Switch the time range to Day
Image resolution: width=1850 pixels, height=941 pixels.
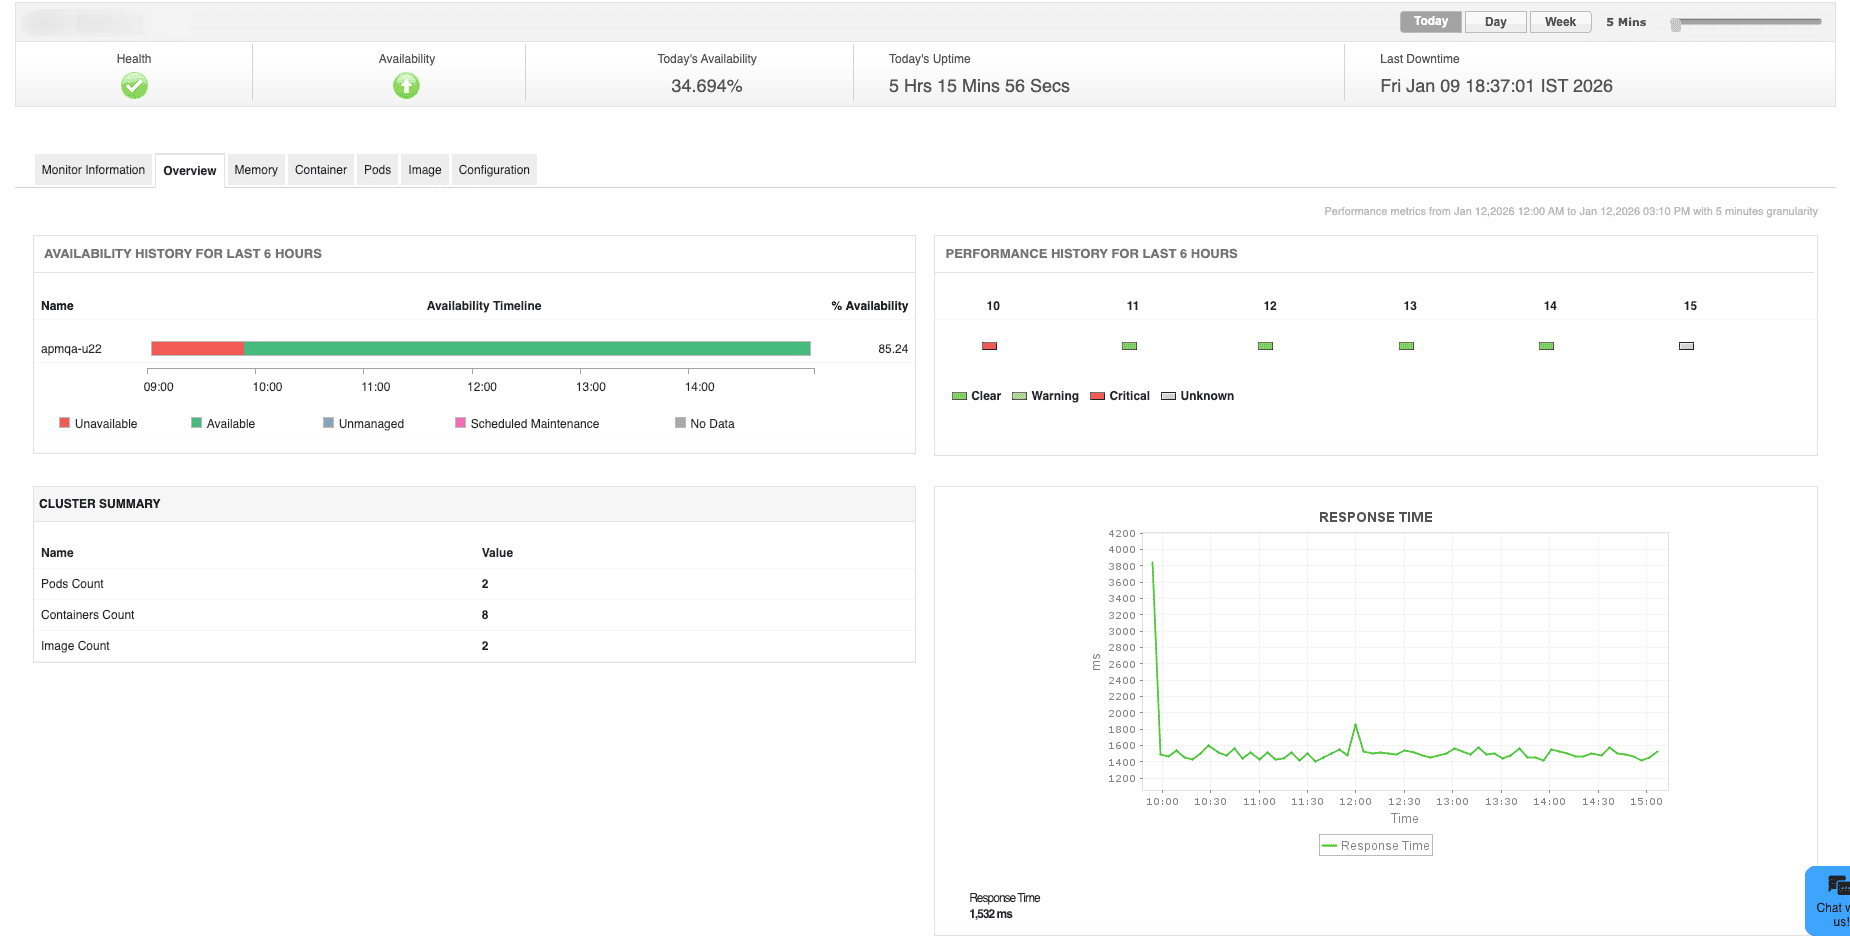pyautogui.click(x=1495, y=20)
